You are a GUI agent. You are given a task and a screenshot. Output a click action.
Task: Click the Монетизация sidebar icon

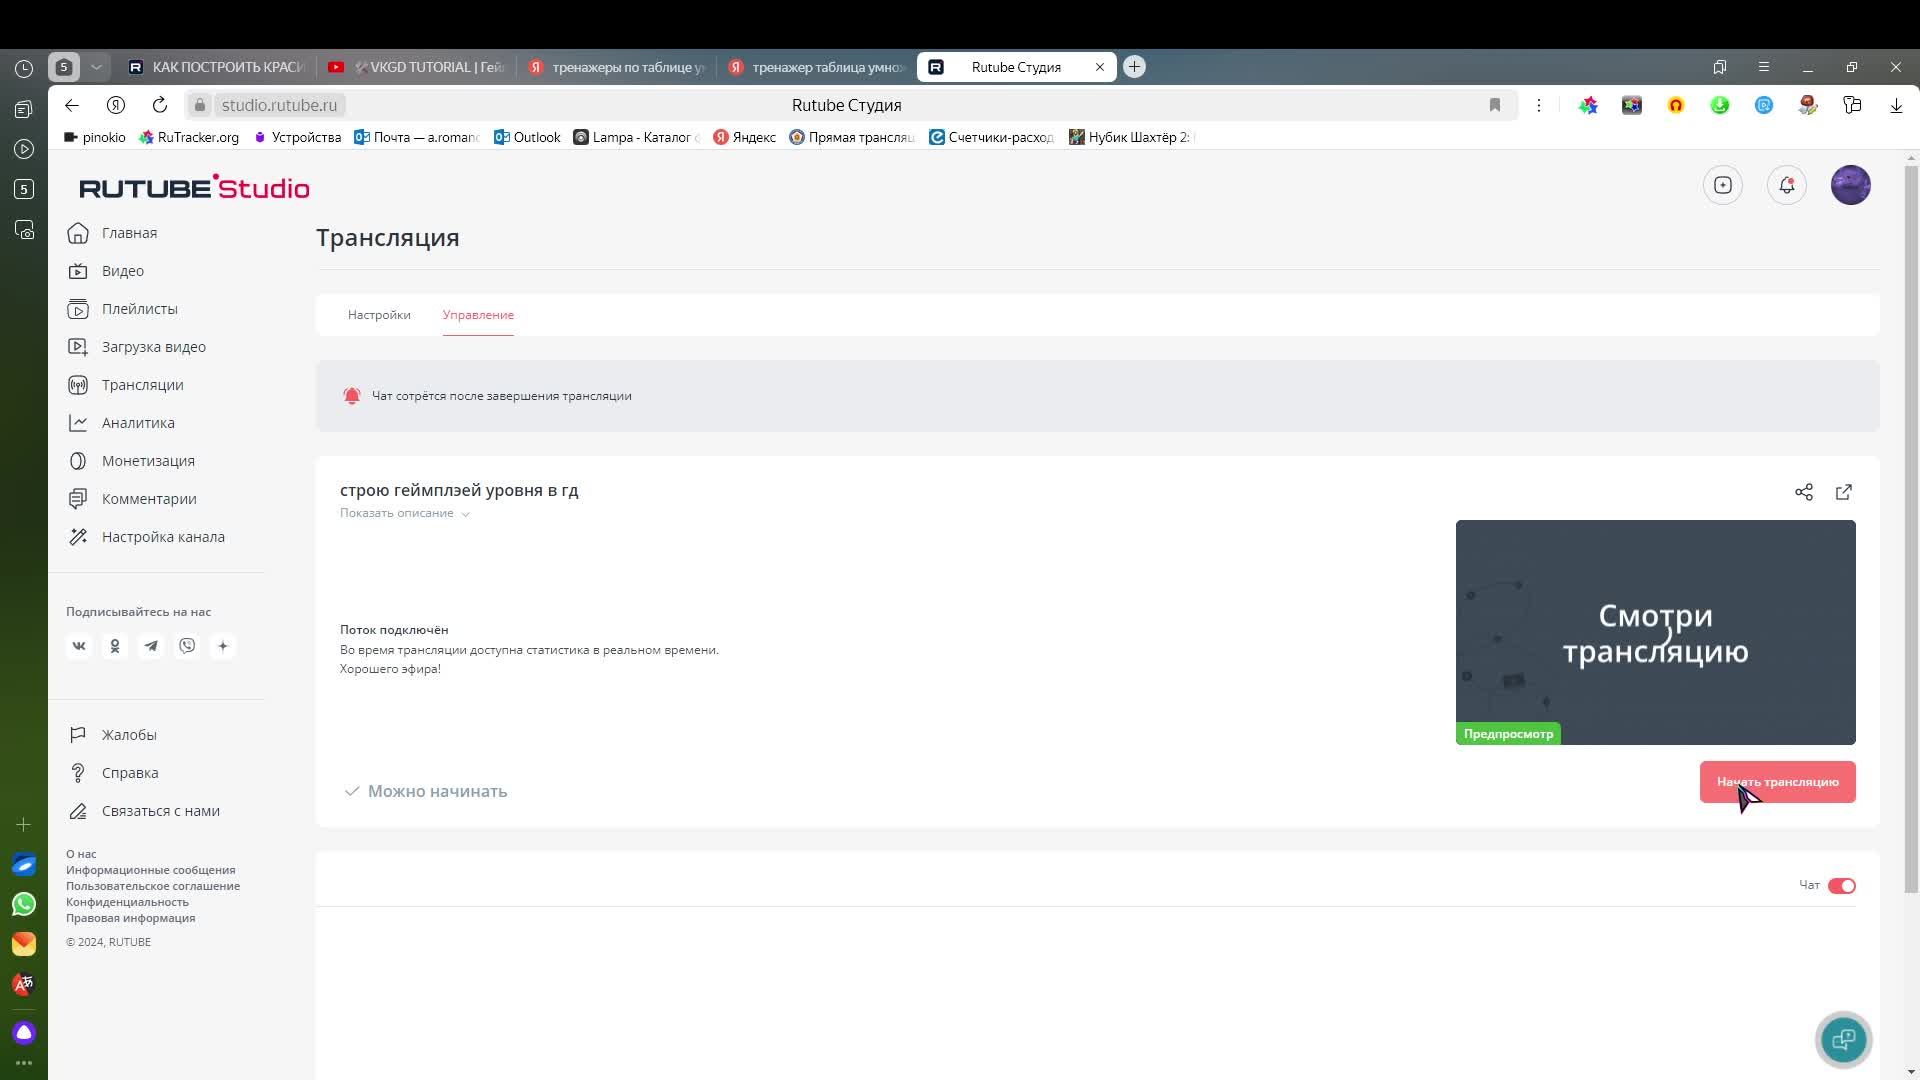click(76, 460)
